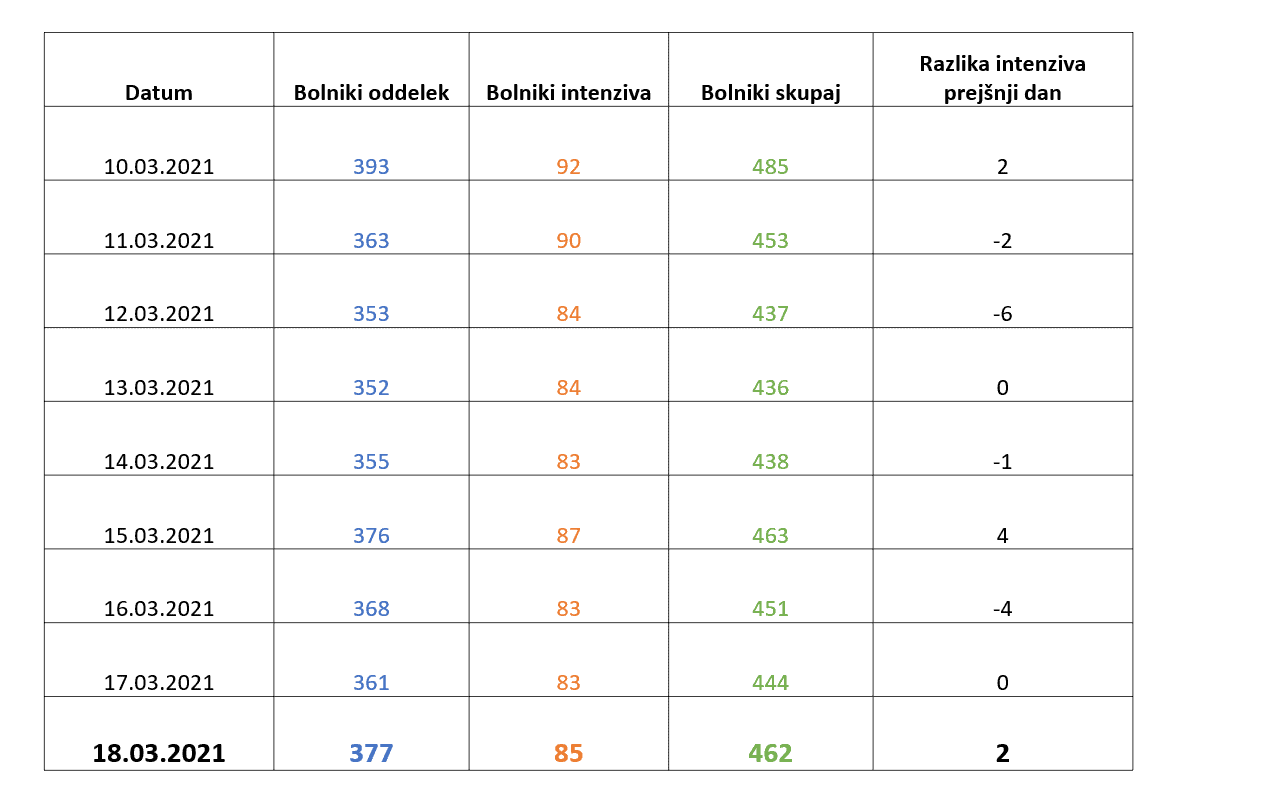This screenshot has height=806, width=1279.
Task: Select the orange value 92
Action: pos(568,167)
